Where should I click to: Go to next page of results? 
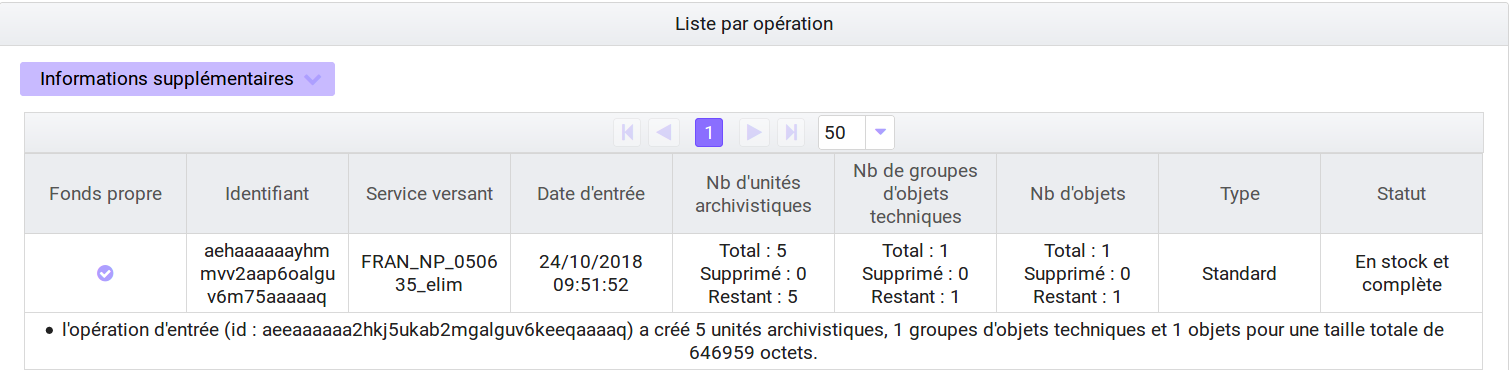click(x=754, y=132)
